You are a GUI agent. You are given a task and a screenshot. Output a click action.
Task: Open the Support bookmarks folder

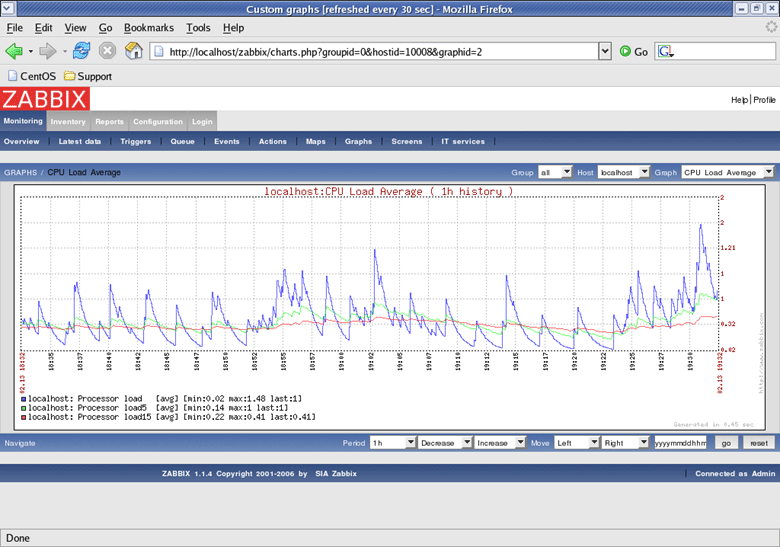pos(87,76)
